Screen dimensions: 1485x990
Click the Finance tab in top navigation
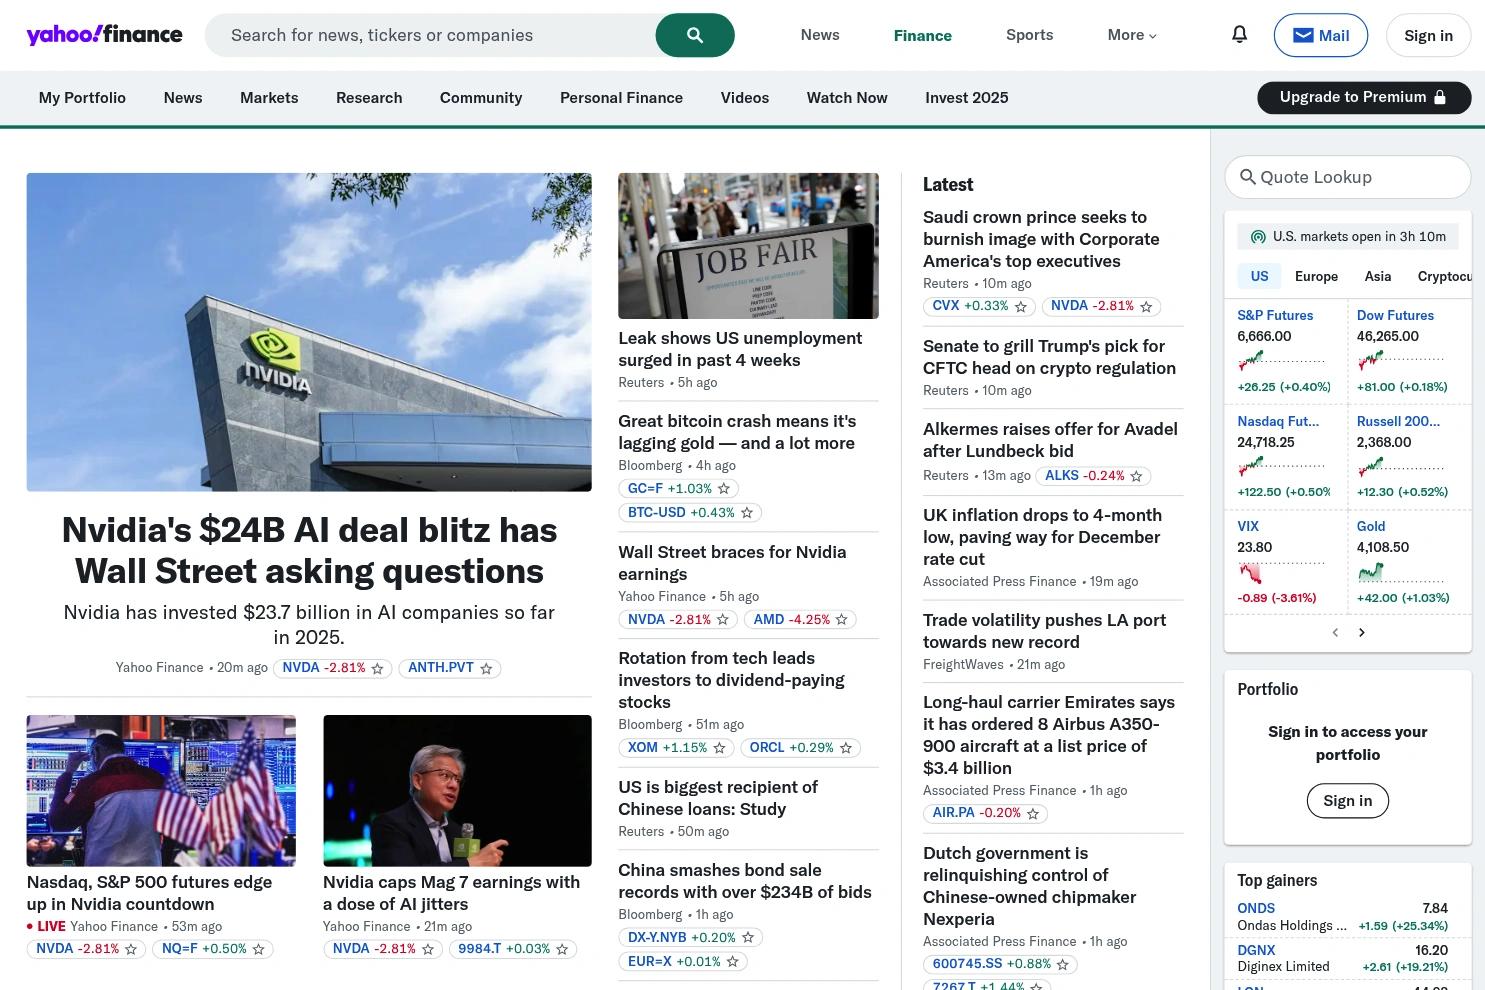(922, 36)
